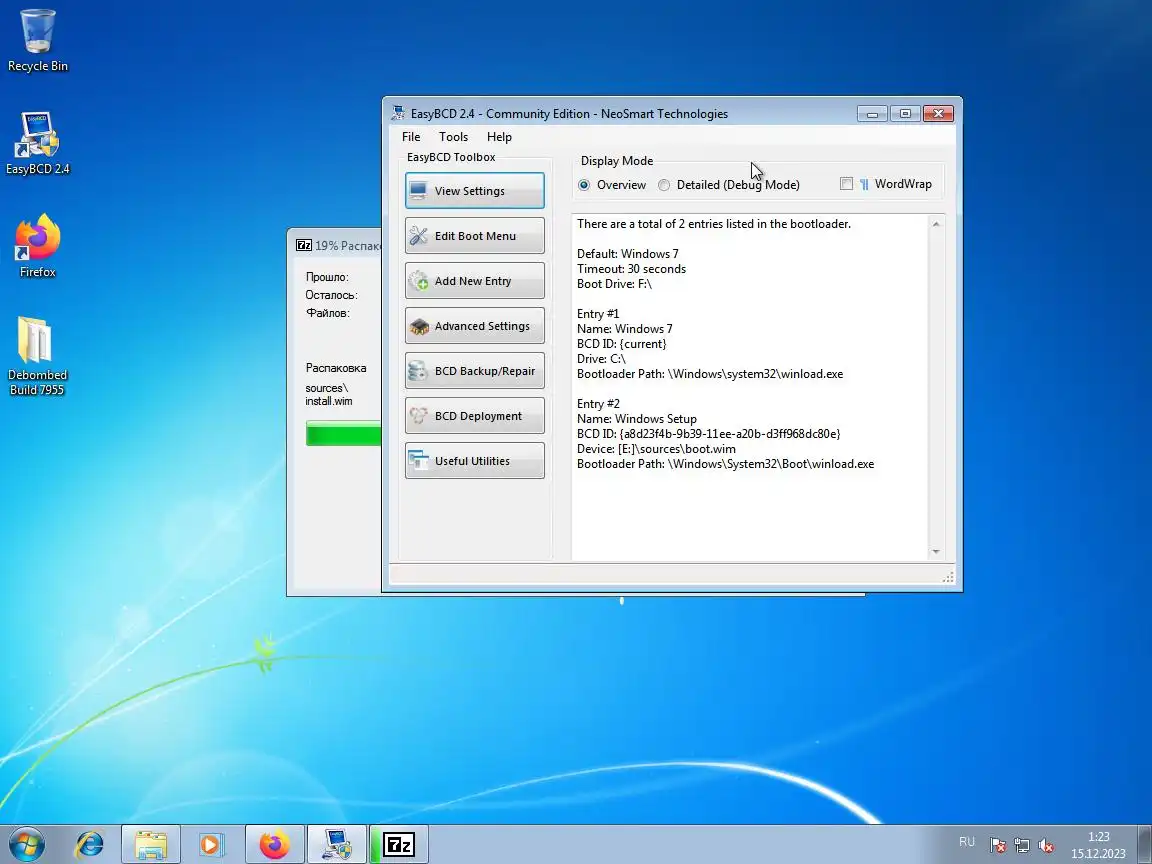The height and width of the screenshot is (864, 1152).
Task: Click the '\Windows\system32\winload.exe' bootloader path
Action: pyautogui.click(x=755, y=374)
